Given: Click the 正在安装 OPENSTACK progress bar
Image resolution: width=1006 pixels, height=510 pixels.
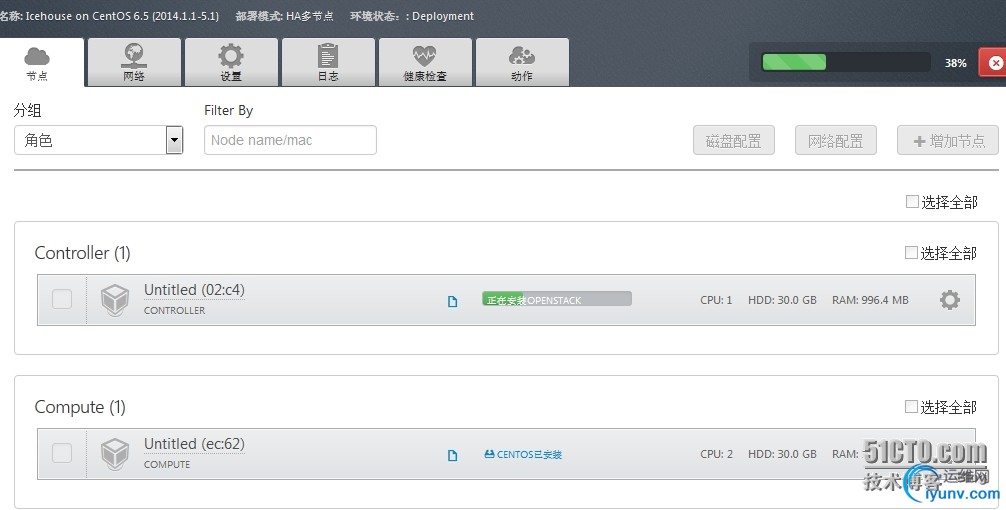Looking at the screenshot, I should coord(557,299).
